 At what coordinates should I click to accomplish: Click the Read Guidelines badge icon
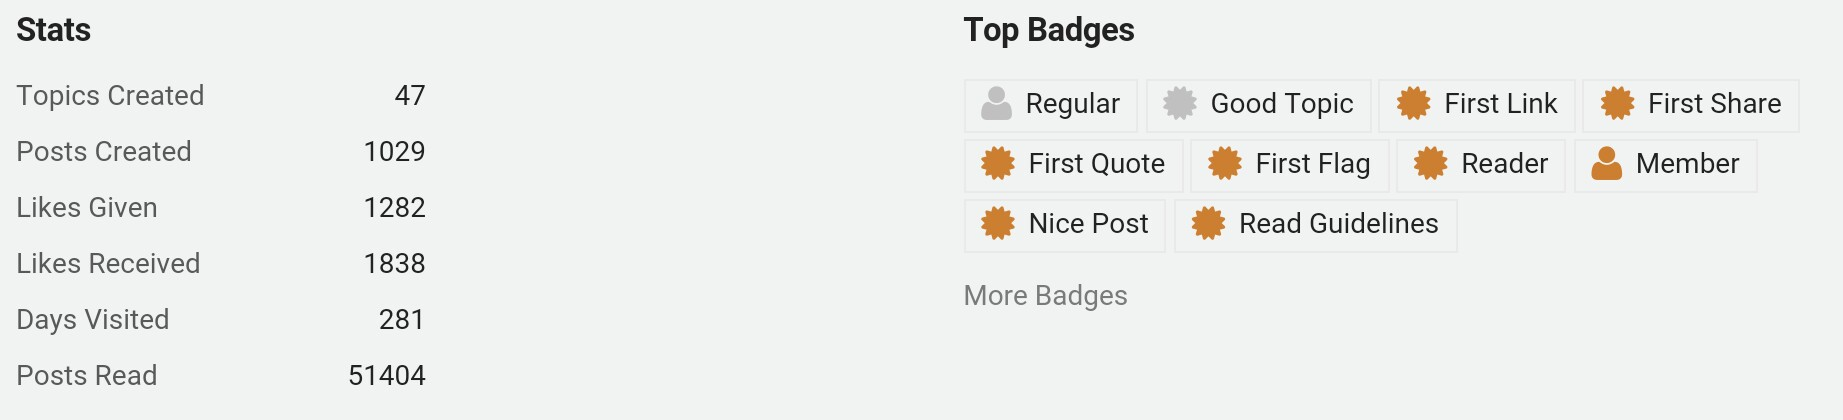[1208, 224]
